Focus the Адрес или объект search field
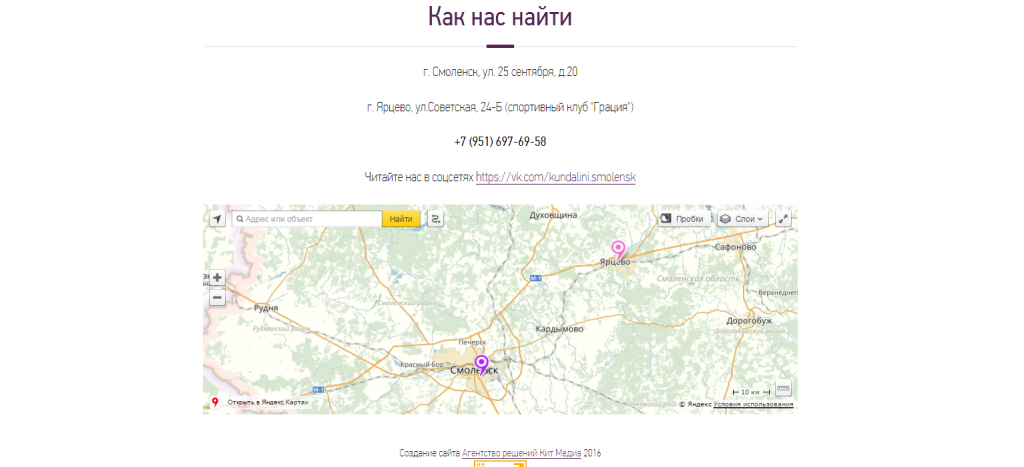Viewport: 1024px width, 467px height. coord(307,219)
